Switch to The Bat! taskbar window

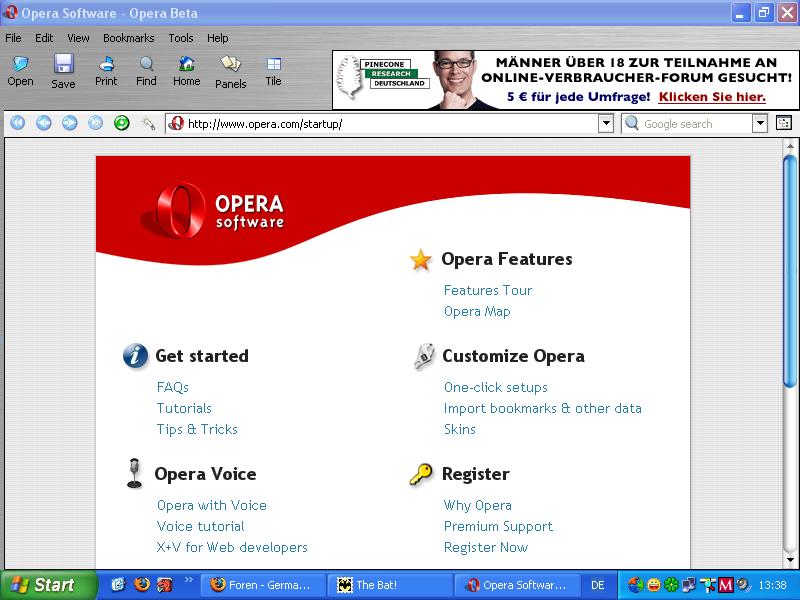tap(390, 585)
